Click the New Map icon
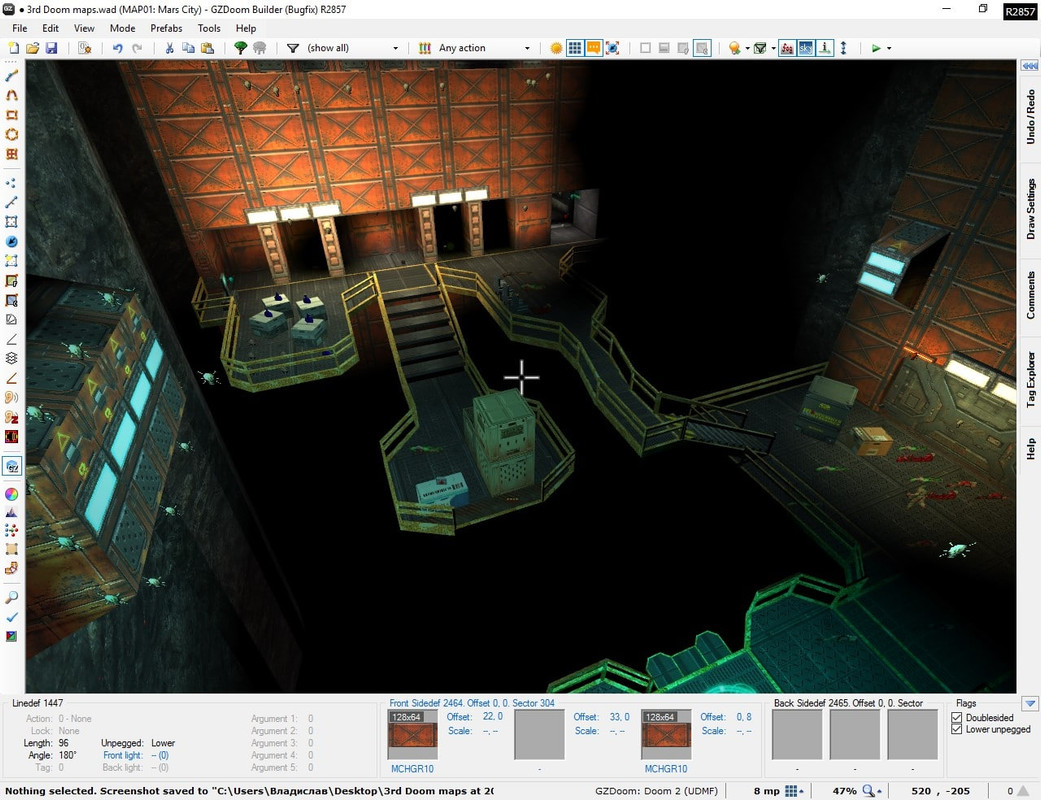 point(13,48)
